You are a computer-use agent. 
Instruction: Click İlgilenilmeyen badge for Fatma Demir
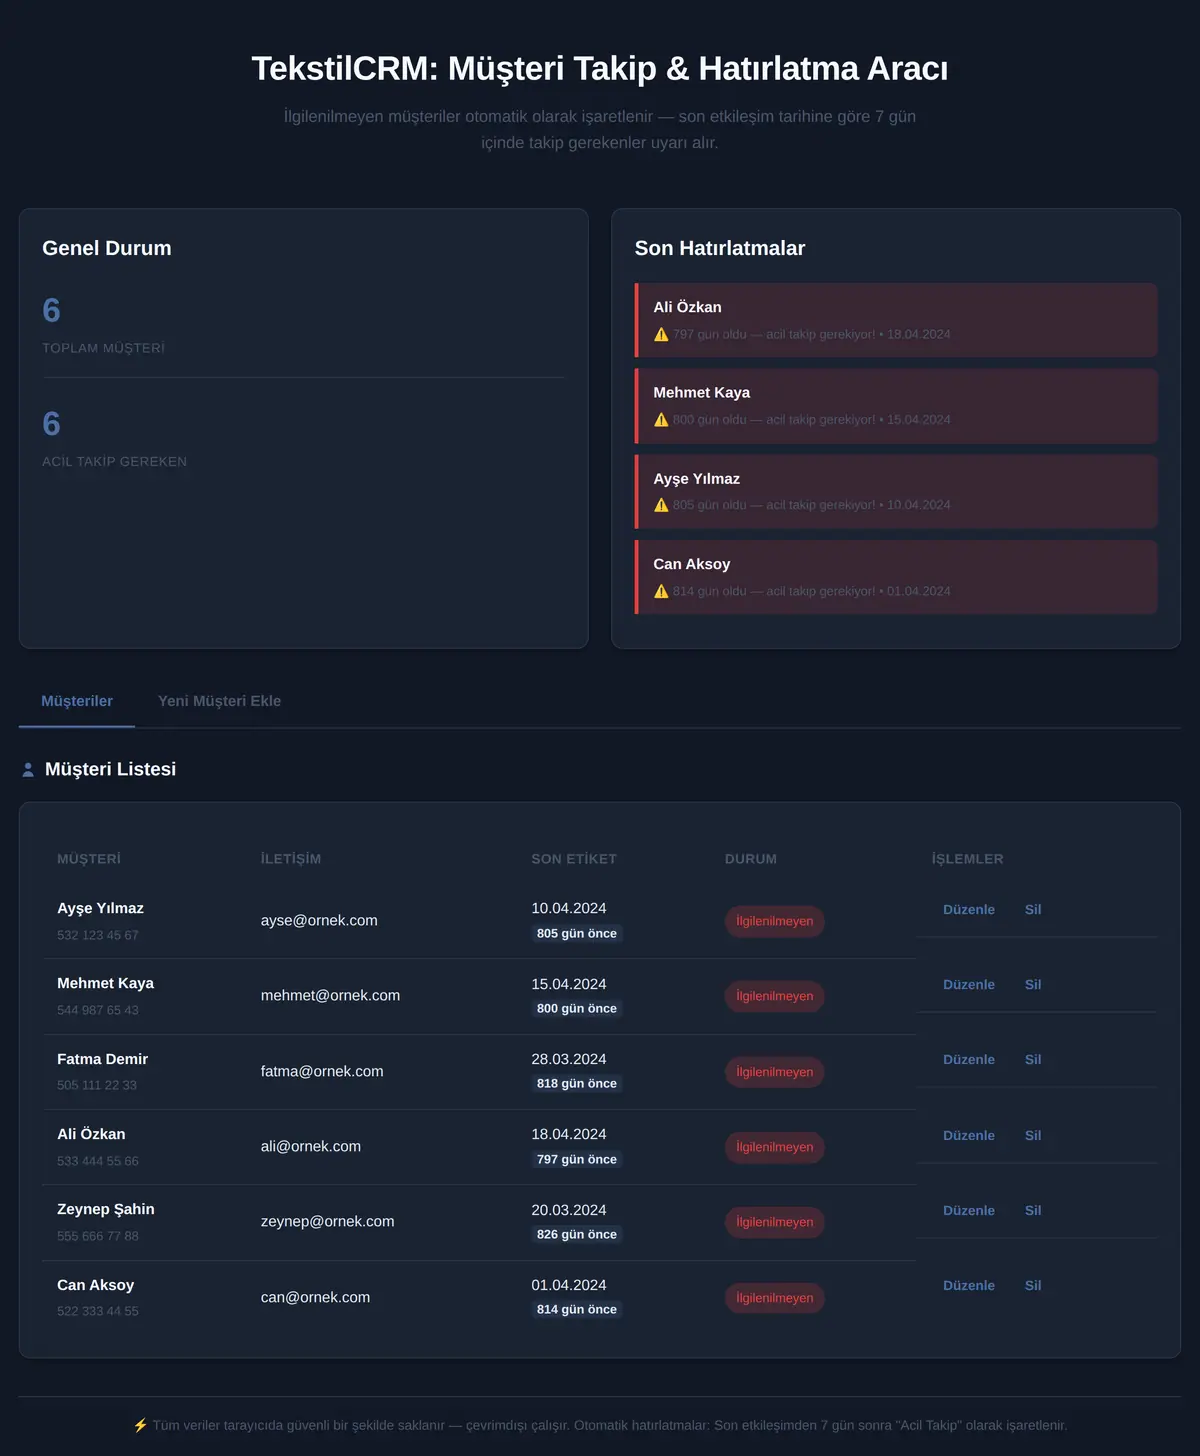(775, 1072)
